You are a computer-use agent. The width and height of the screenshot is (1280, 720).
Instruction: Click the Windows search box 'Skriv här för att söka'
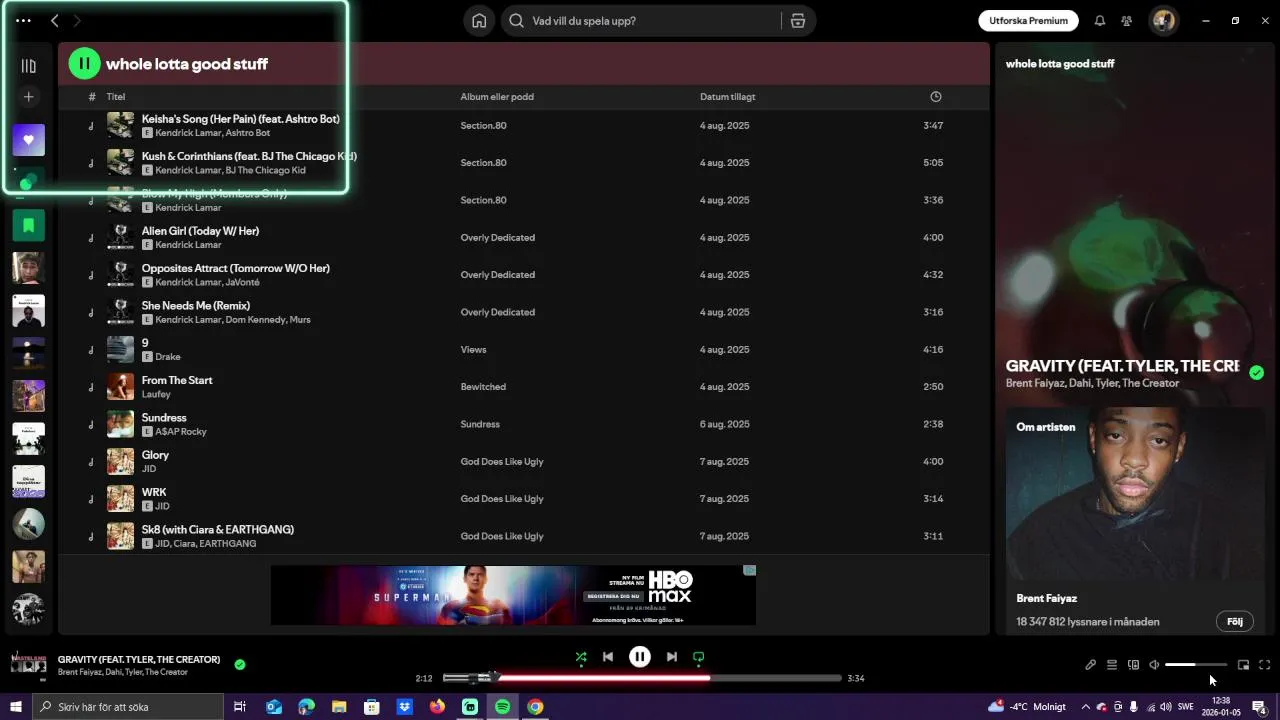click(127, 707)
